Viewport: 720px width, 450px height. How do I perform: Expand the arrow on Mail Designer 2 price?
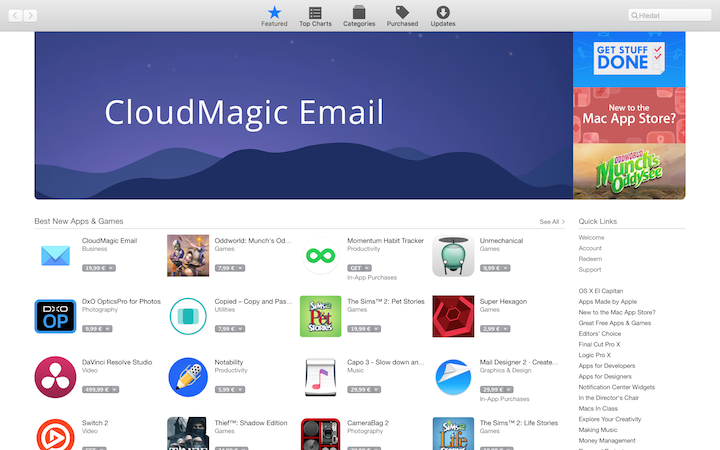(509, 389)
